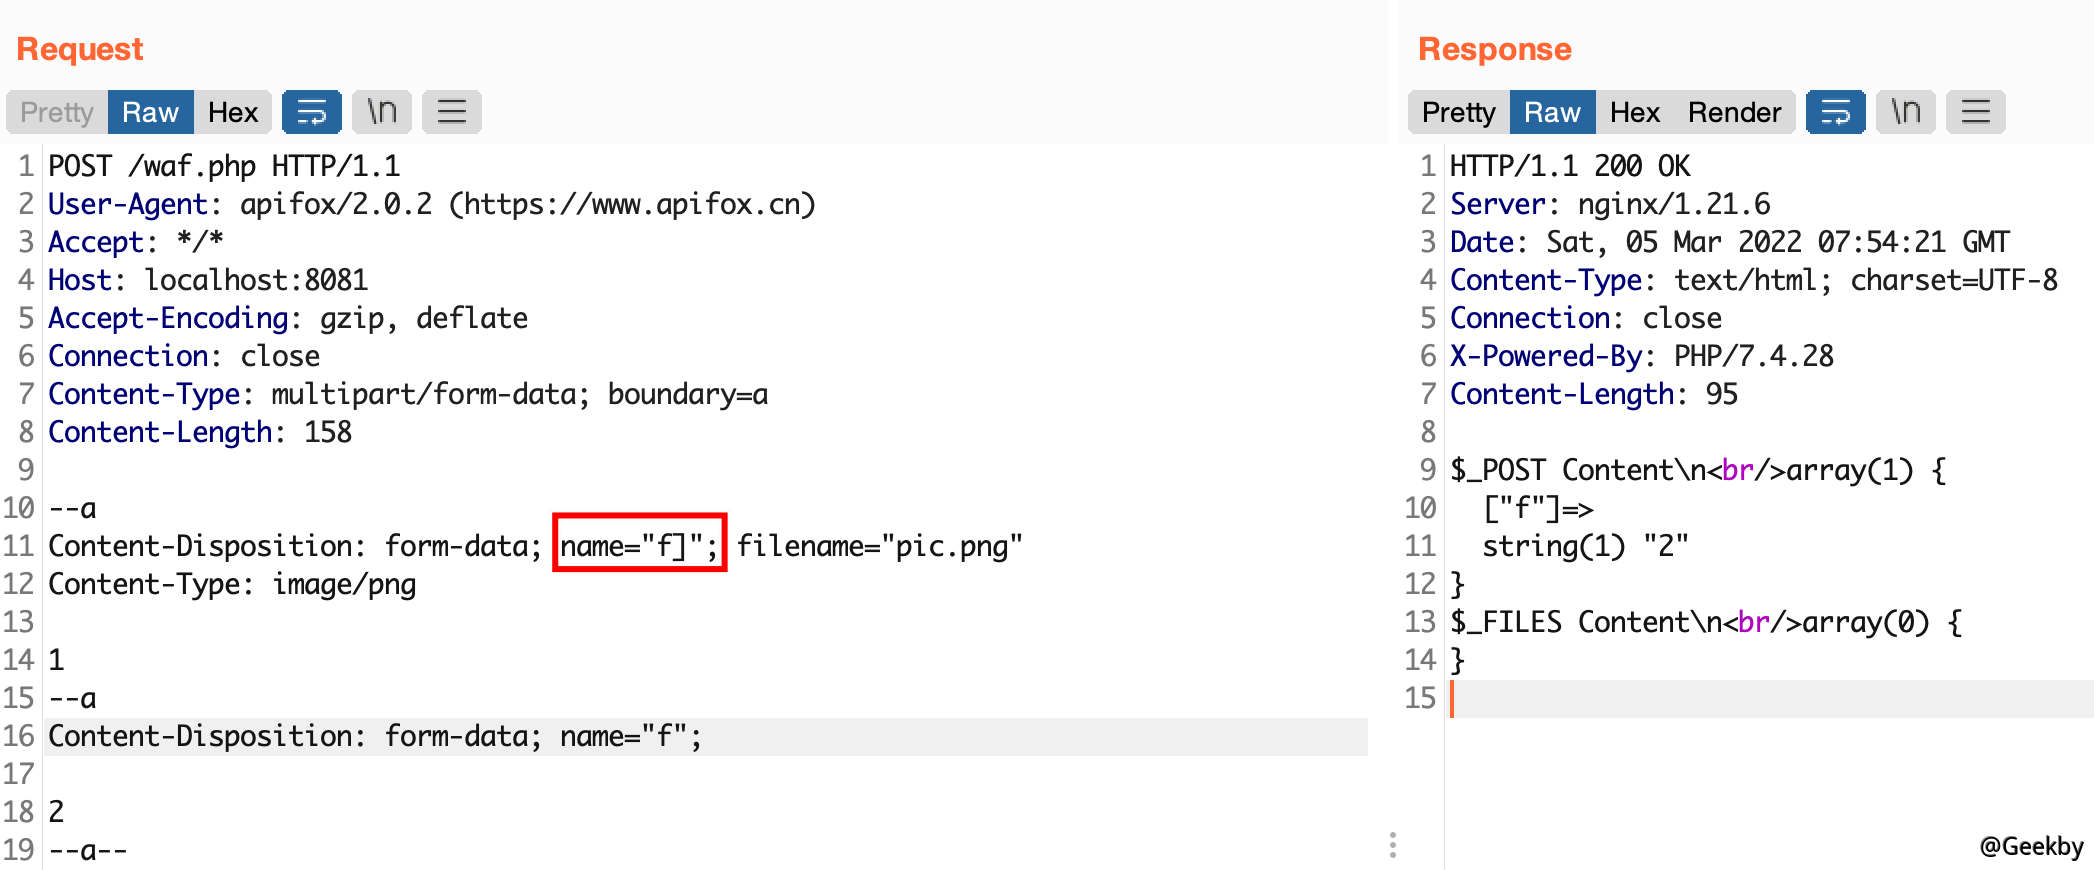The image size is (2094, 870).
Task: Place cursor on highlighted name="f]" parameter
Action: [x=638, y=546]
